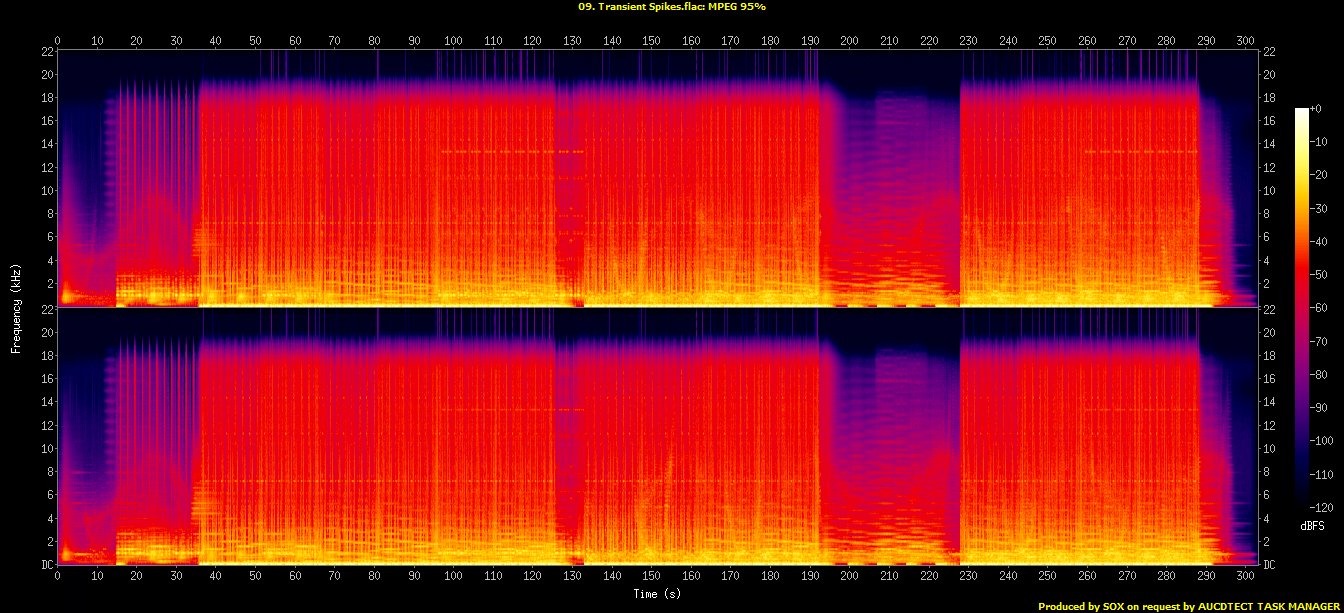Click the "Time (s)" axis label

659,593
